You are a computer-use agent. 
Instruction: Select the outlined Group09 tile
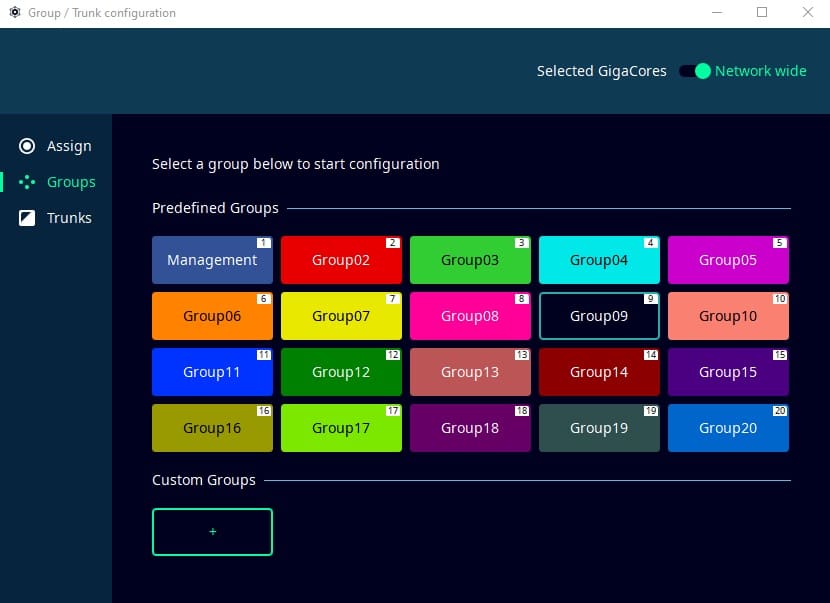pos(599,316)
